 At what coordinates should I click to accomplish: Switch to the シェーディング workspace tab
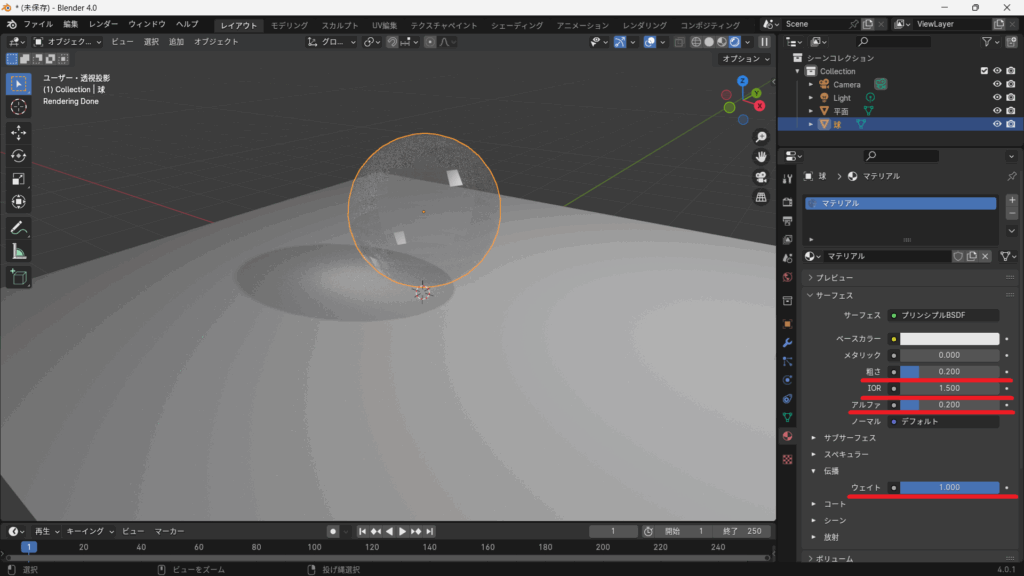point(517,25)
